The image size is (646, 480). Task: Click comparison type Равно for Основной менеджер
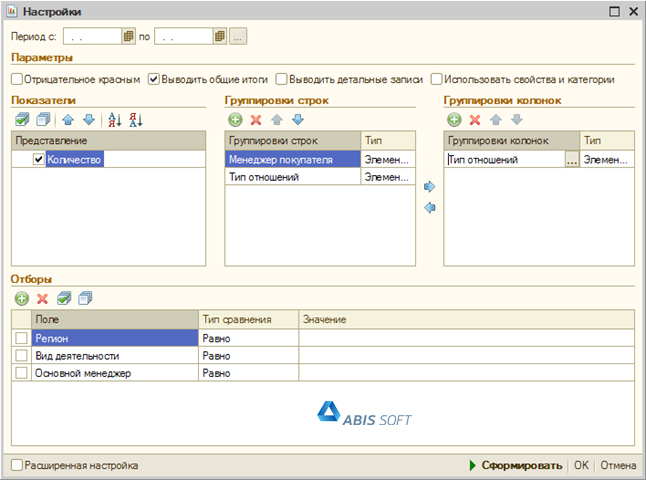(248, 373)
